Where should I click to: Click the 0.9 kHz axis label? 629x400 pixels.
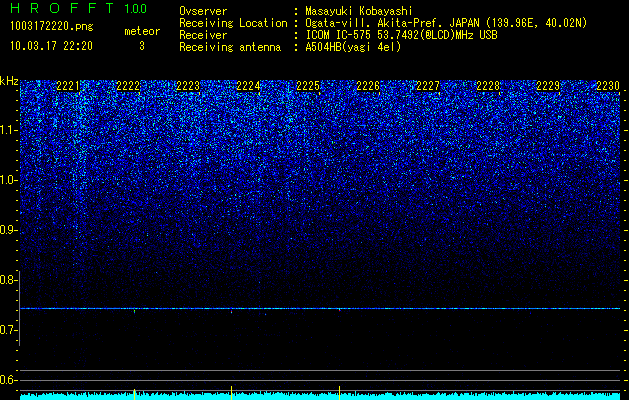click(9, 230)
